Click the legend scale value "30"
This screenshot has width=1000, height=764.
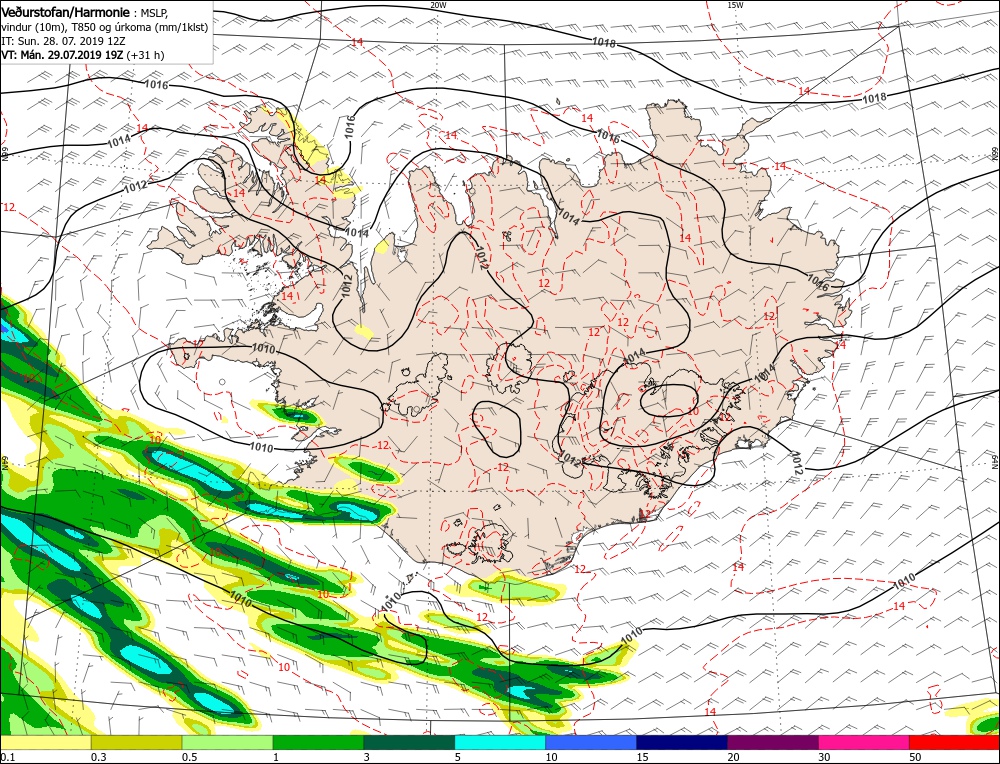[825, 757]
